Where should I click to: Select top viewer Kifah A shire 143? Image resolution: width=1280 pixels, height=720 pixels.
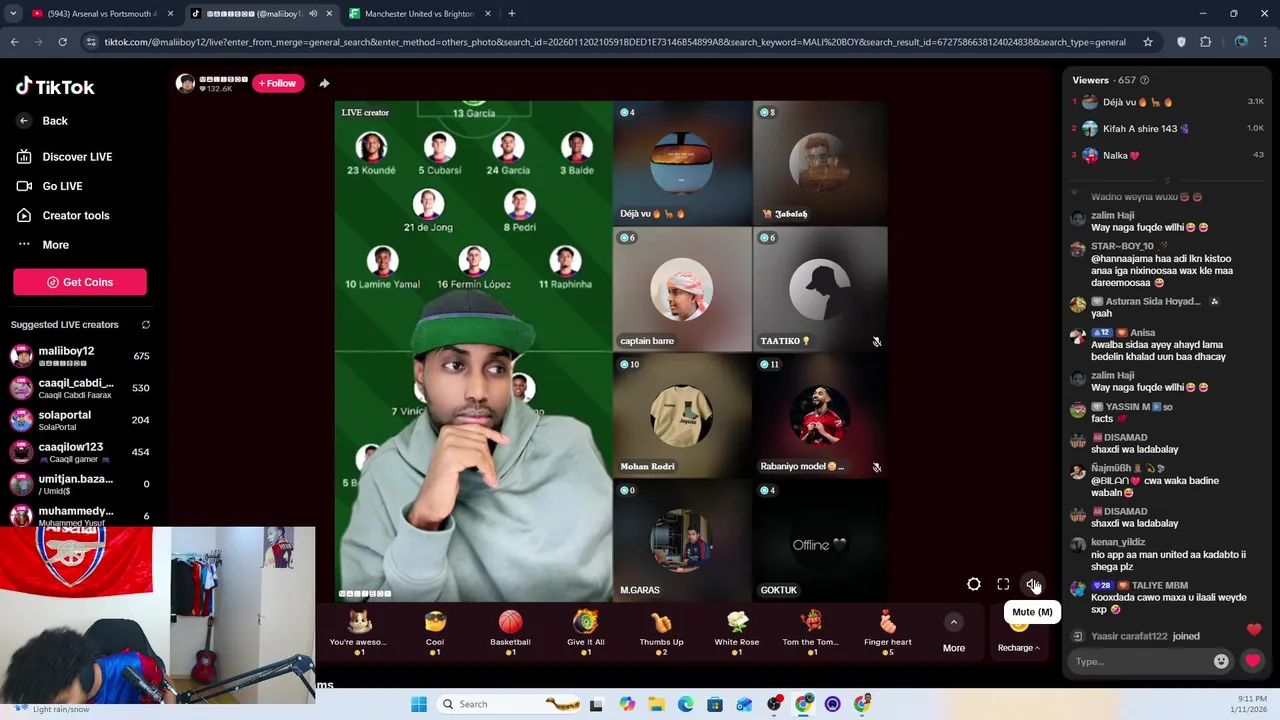[x=1168, y=128]
